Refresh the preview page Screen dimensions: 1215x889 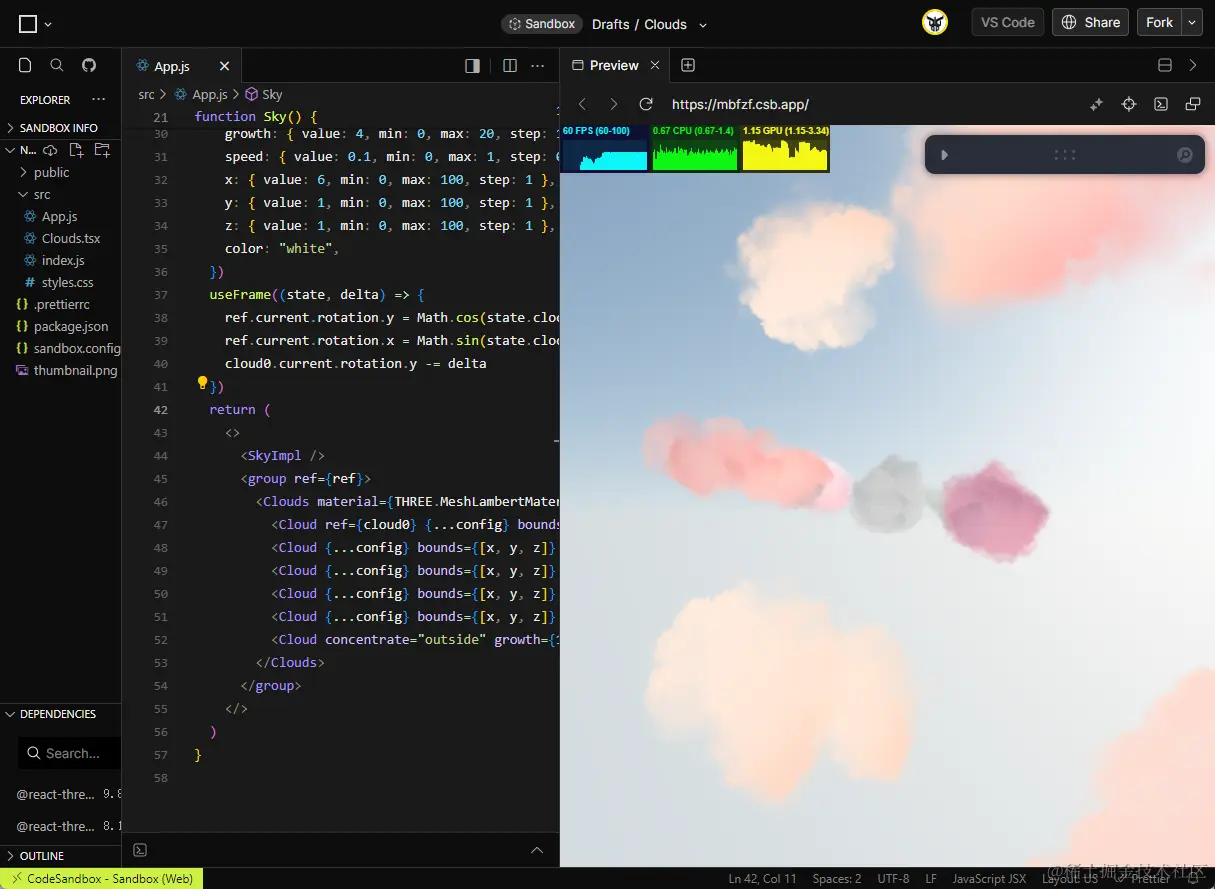pyautogui.click(x=646, y=104)
